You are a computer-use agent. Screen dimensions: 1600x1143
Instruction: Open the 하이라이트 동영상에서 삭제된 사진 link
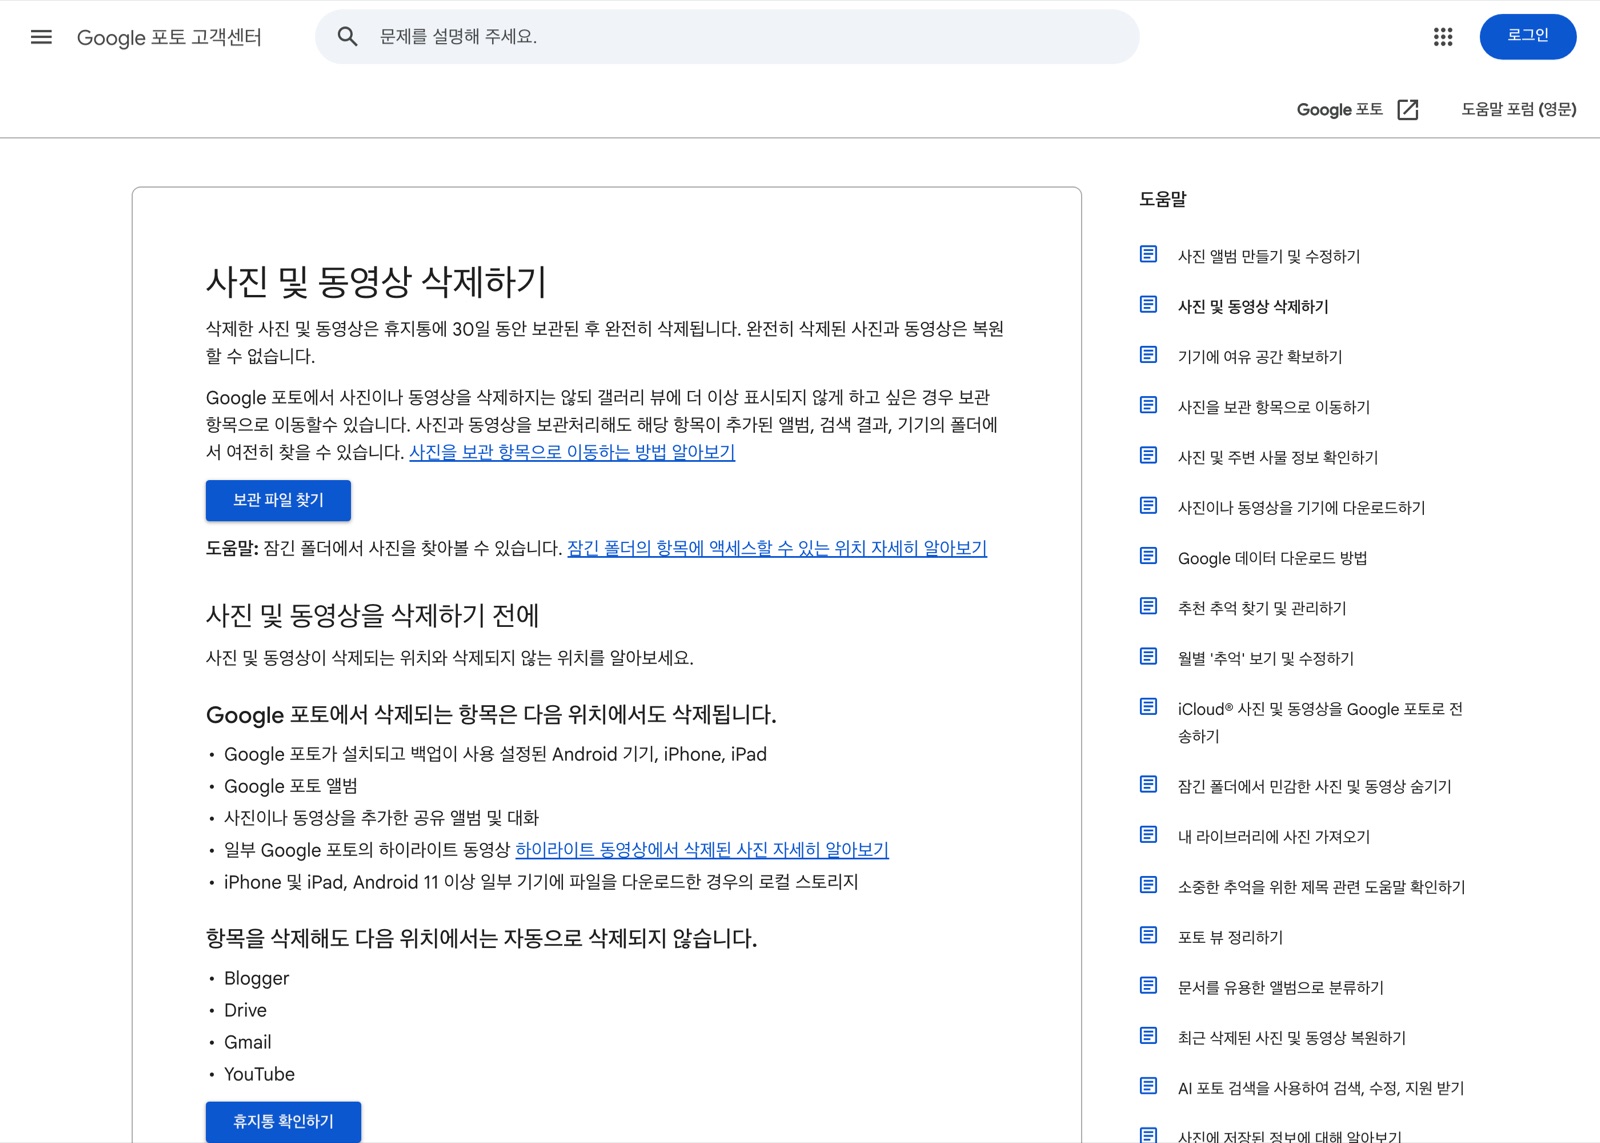coord(702,850)
